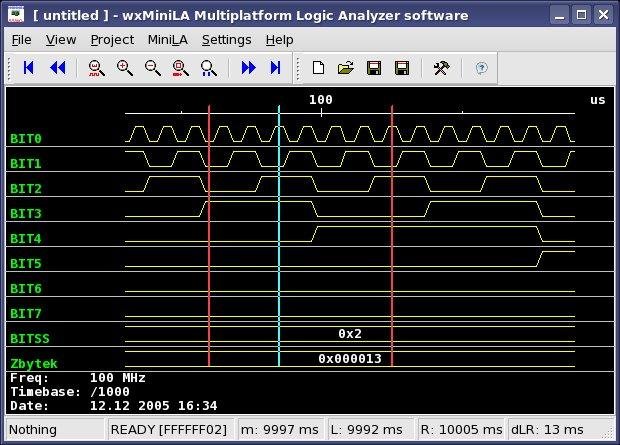Click the BIT1 channel label
620x445 pixels.
coord(26,163)
